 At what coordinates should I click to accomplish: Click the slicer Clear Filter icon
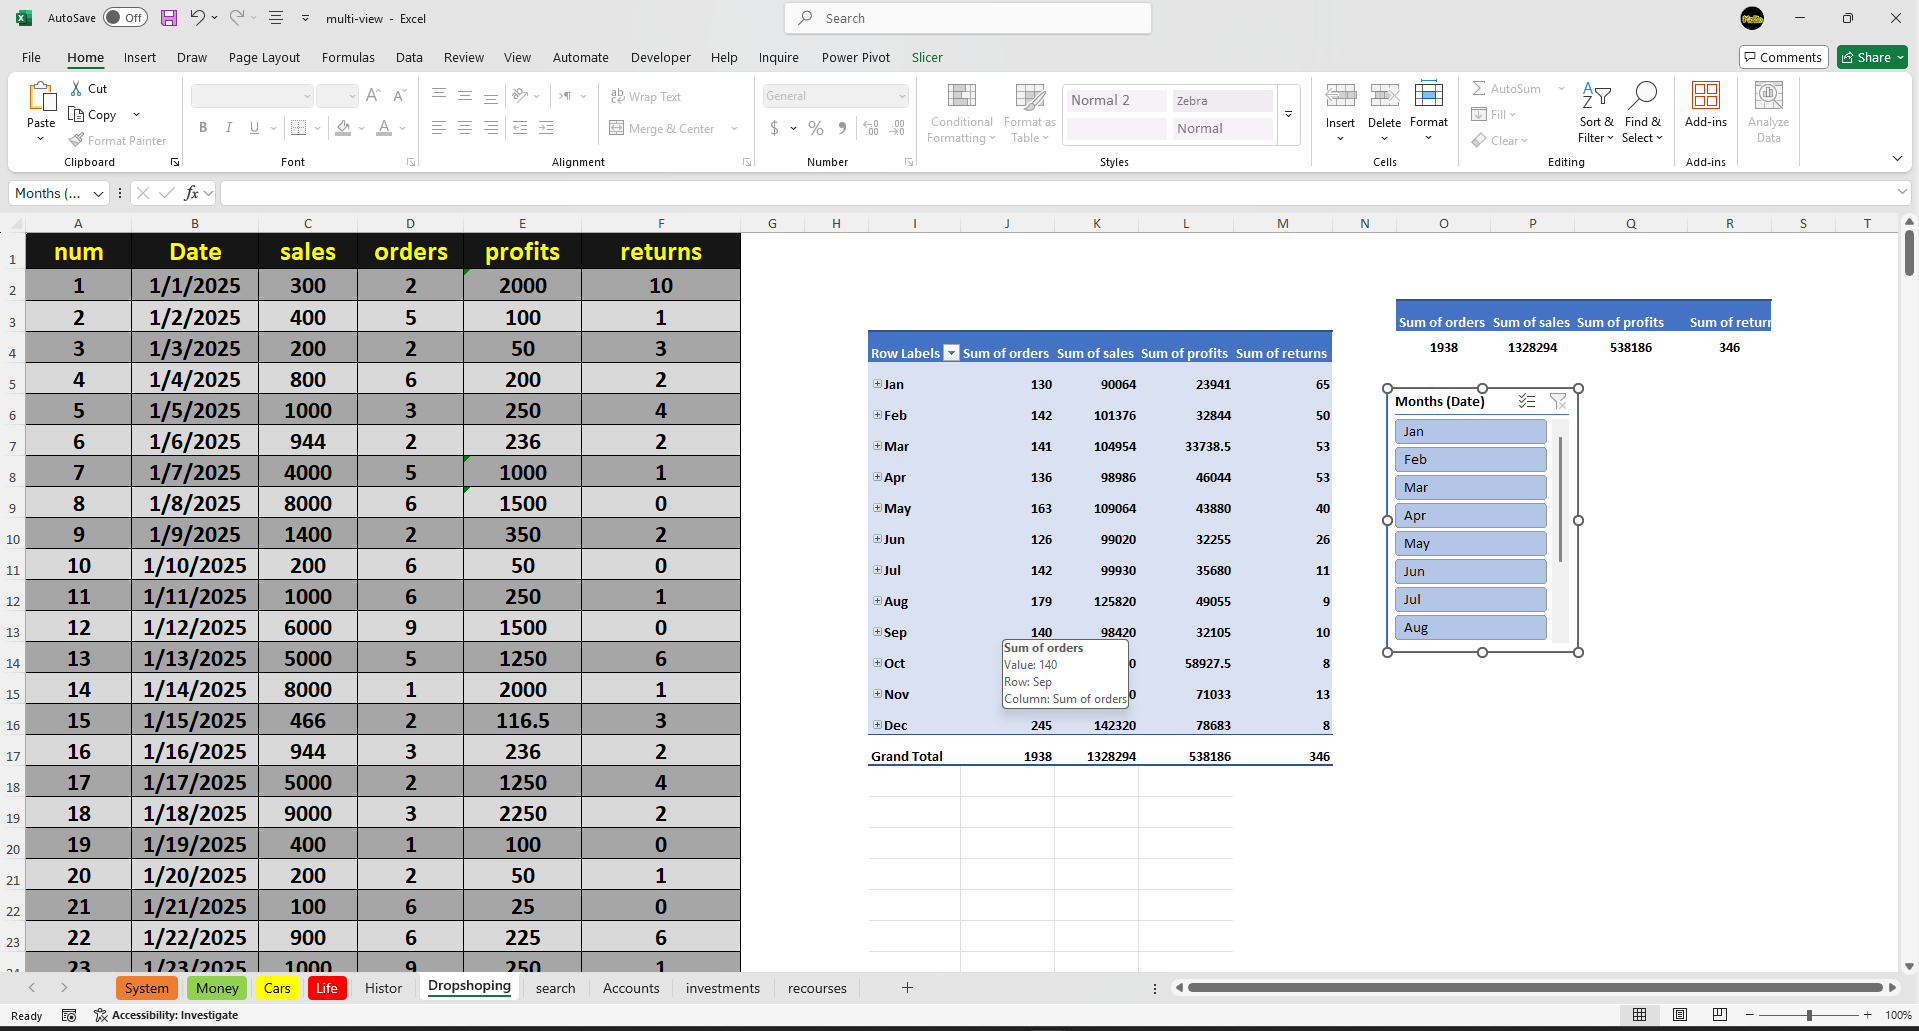[x=1557, y=401]
